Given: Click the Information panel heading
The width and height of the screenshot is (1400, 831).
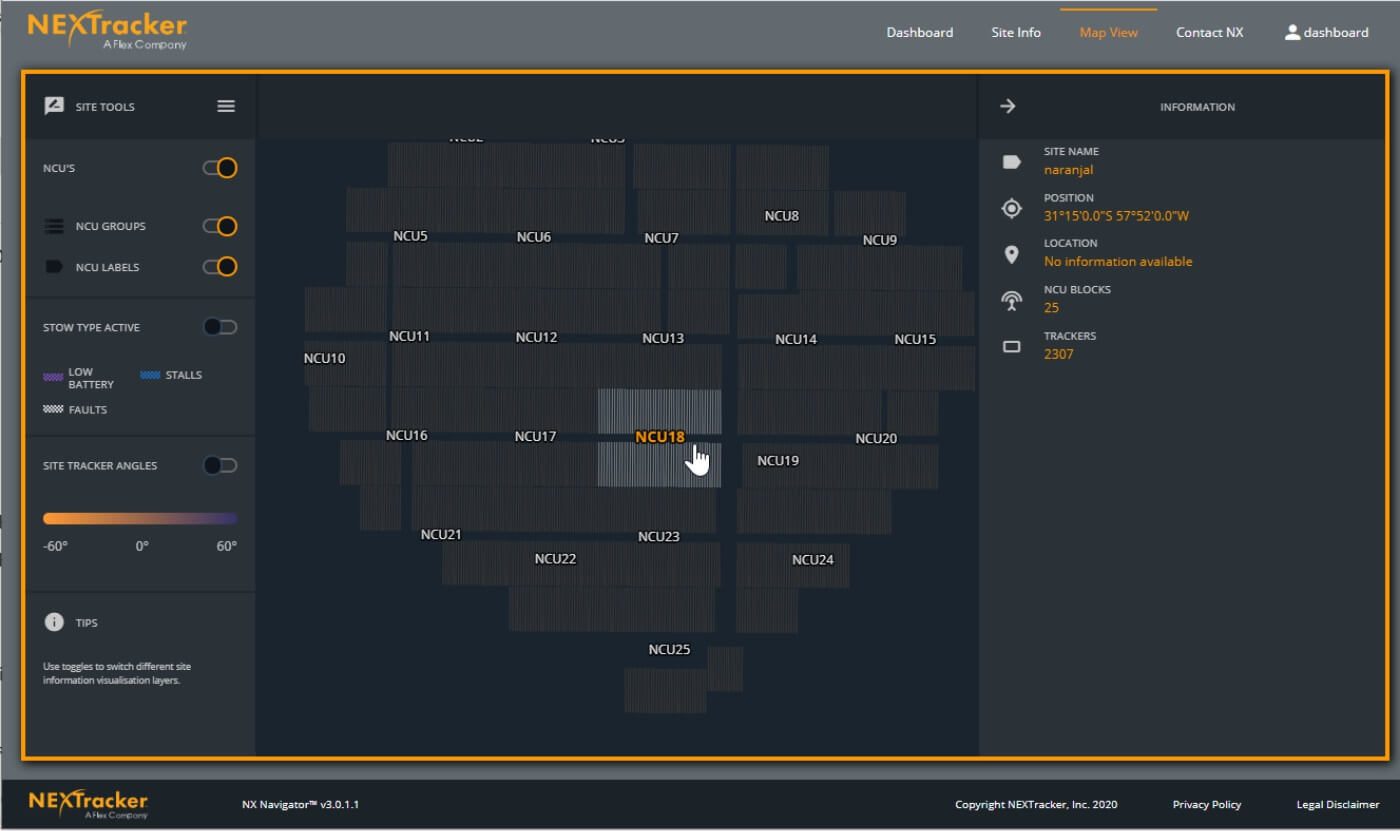Looking at the screenshot, I should tap(1197, 107).
